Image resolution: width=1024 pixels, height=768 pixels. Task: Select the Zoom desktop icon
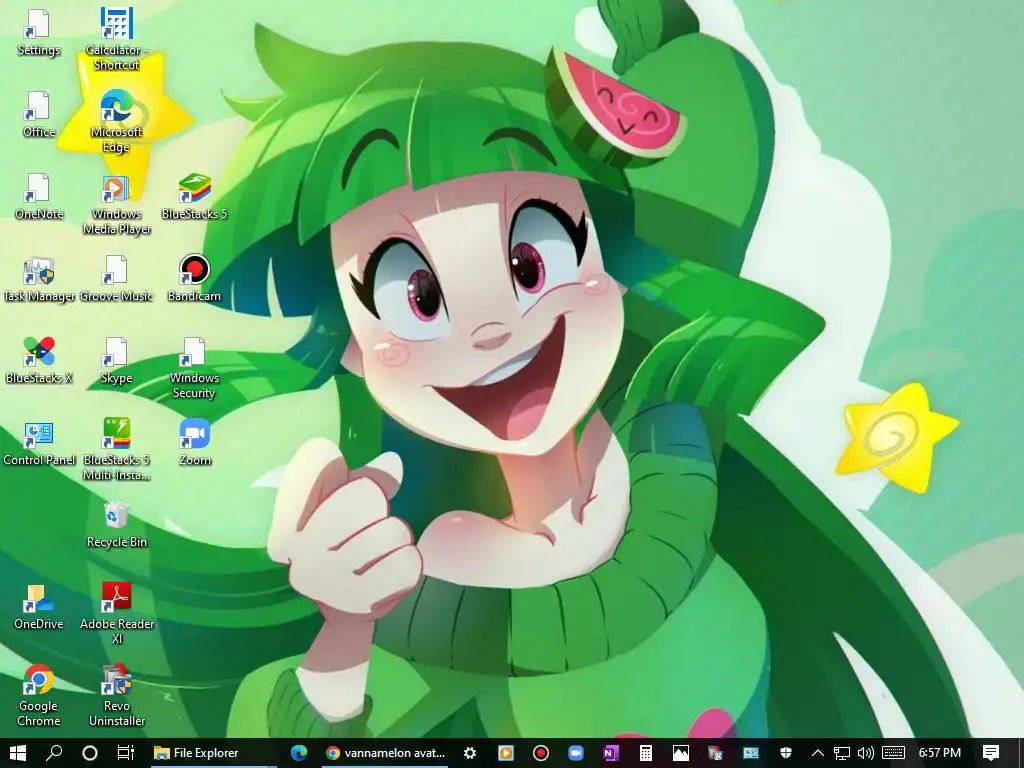point(194,443)
